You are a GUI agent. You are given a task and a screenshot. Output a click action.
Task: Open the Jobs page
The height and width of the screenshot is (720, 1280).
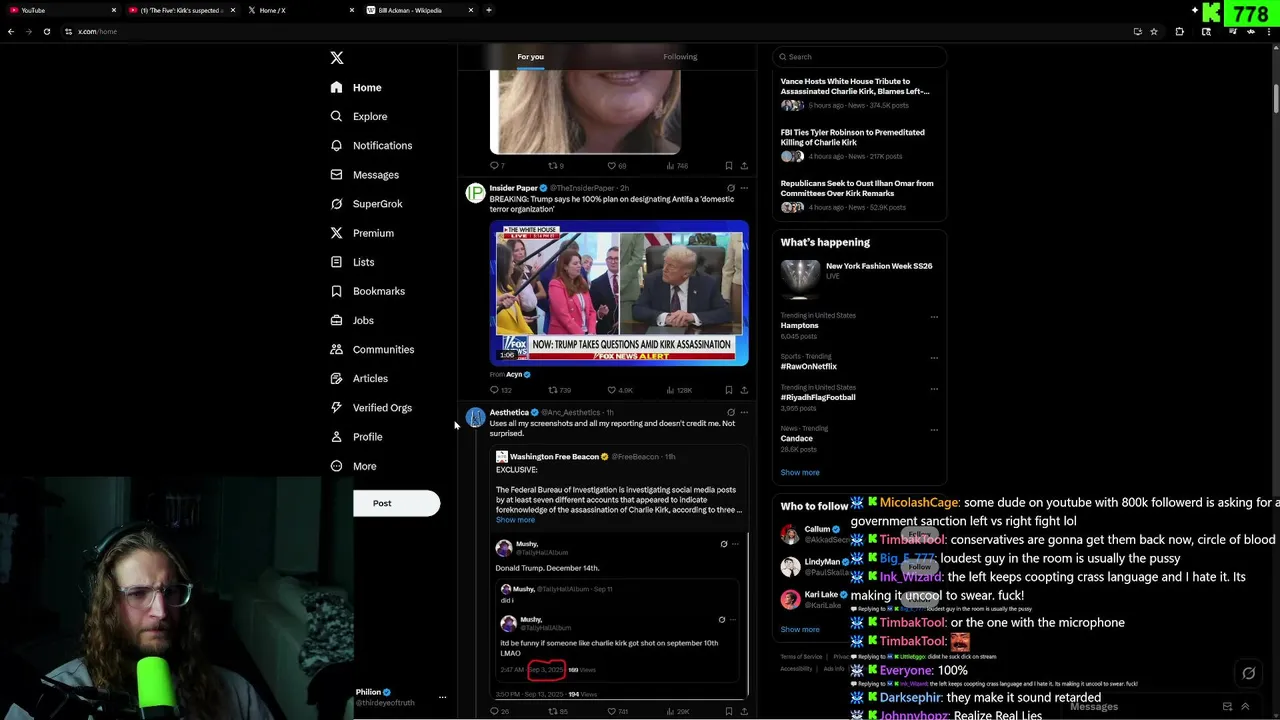352,320
